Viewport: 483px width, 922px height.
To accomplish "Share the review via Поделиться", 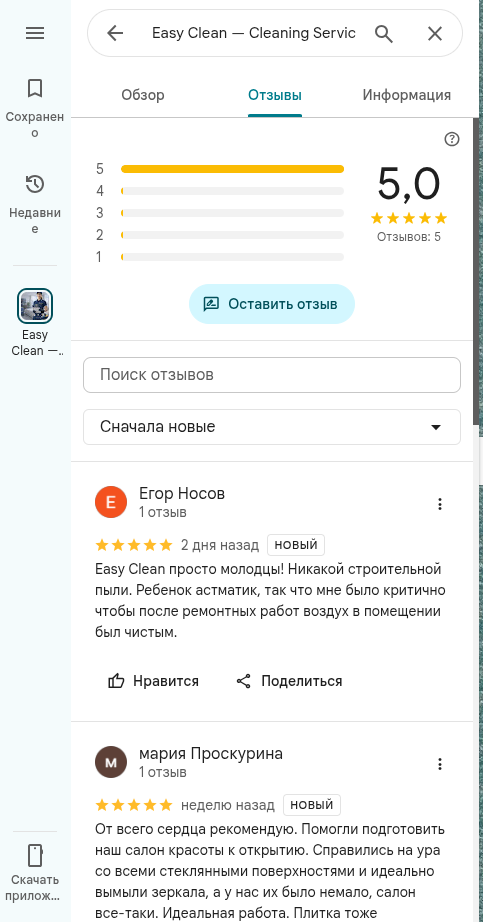I will coord(289,681).
